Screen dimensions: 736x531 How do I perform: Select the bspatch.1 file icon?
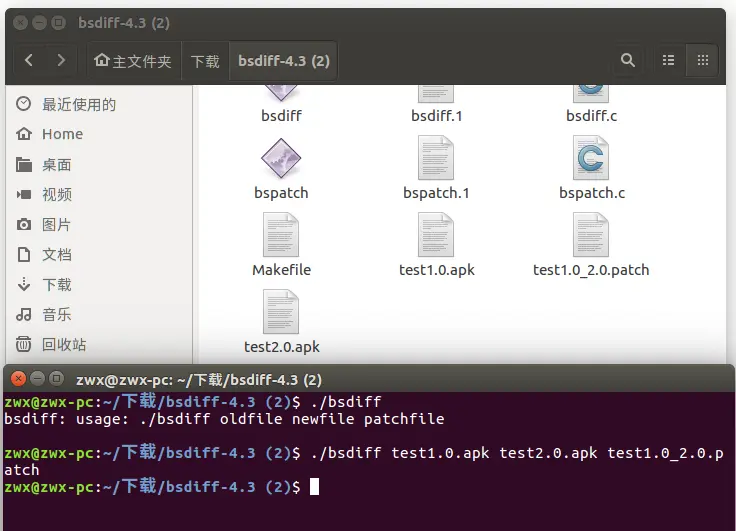pos(436,158)
